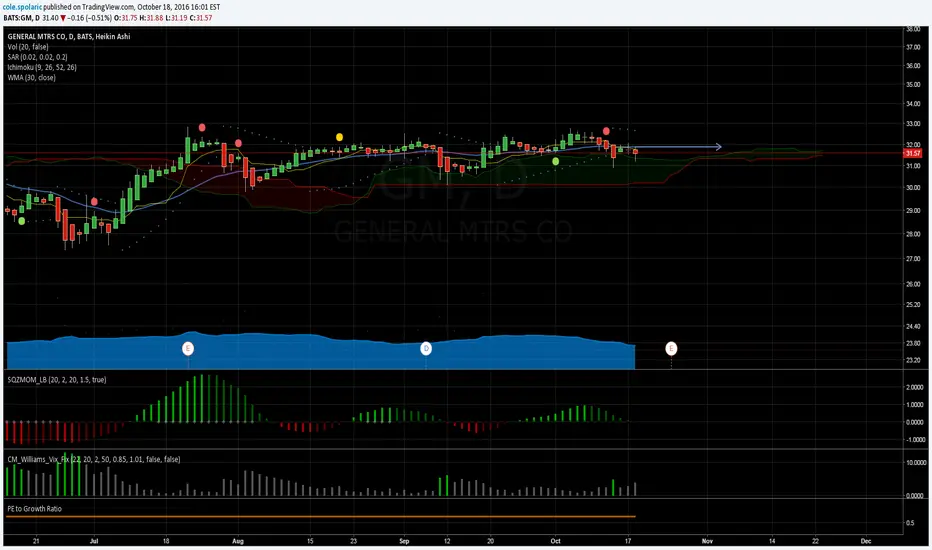Click the yellow signal dot on the chart

[339, 137]
